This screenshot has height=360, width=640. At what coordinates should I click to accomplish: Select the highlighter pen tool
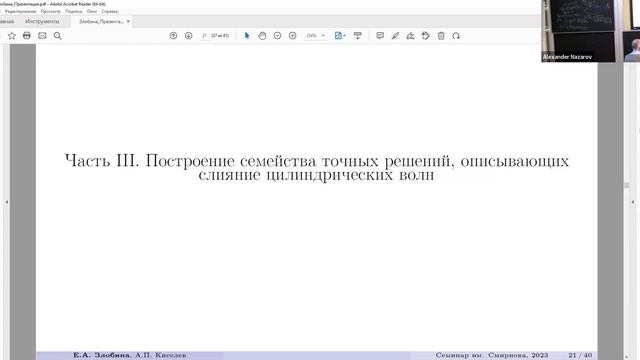(x=395, y=36)
